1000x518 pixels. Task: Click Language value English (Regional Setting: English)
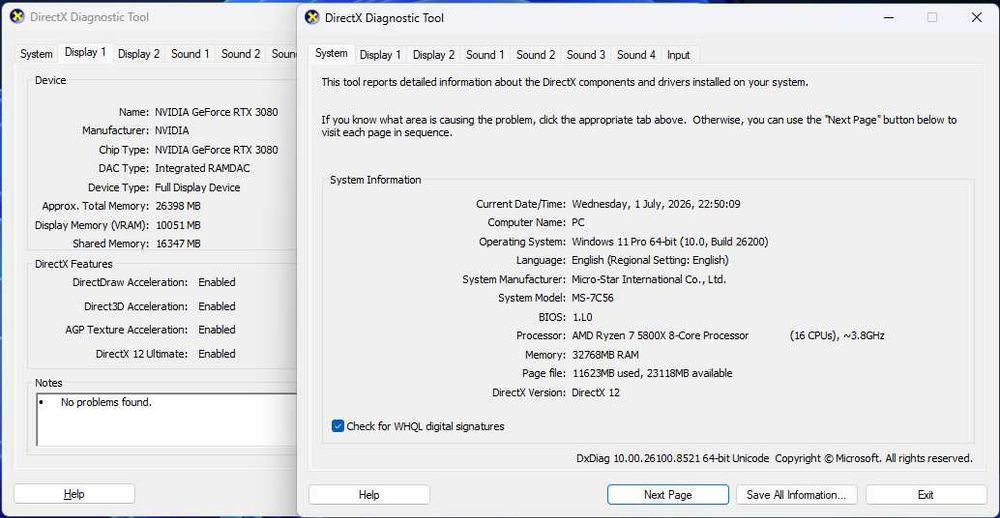[650, 260]
